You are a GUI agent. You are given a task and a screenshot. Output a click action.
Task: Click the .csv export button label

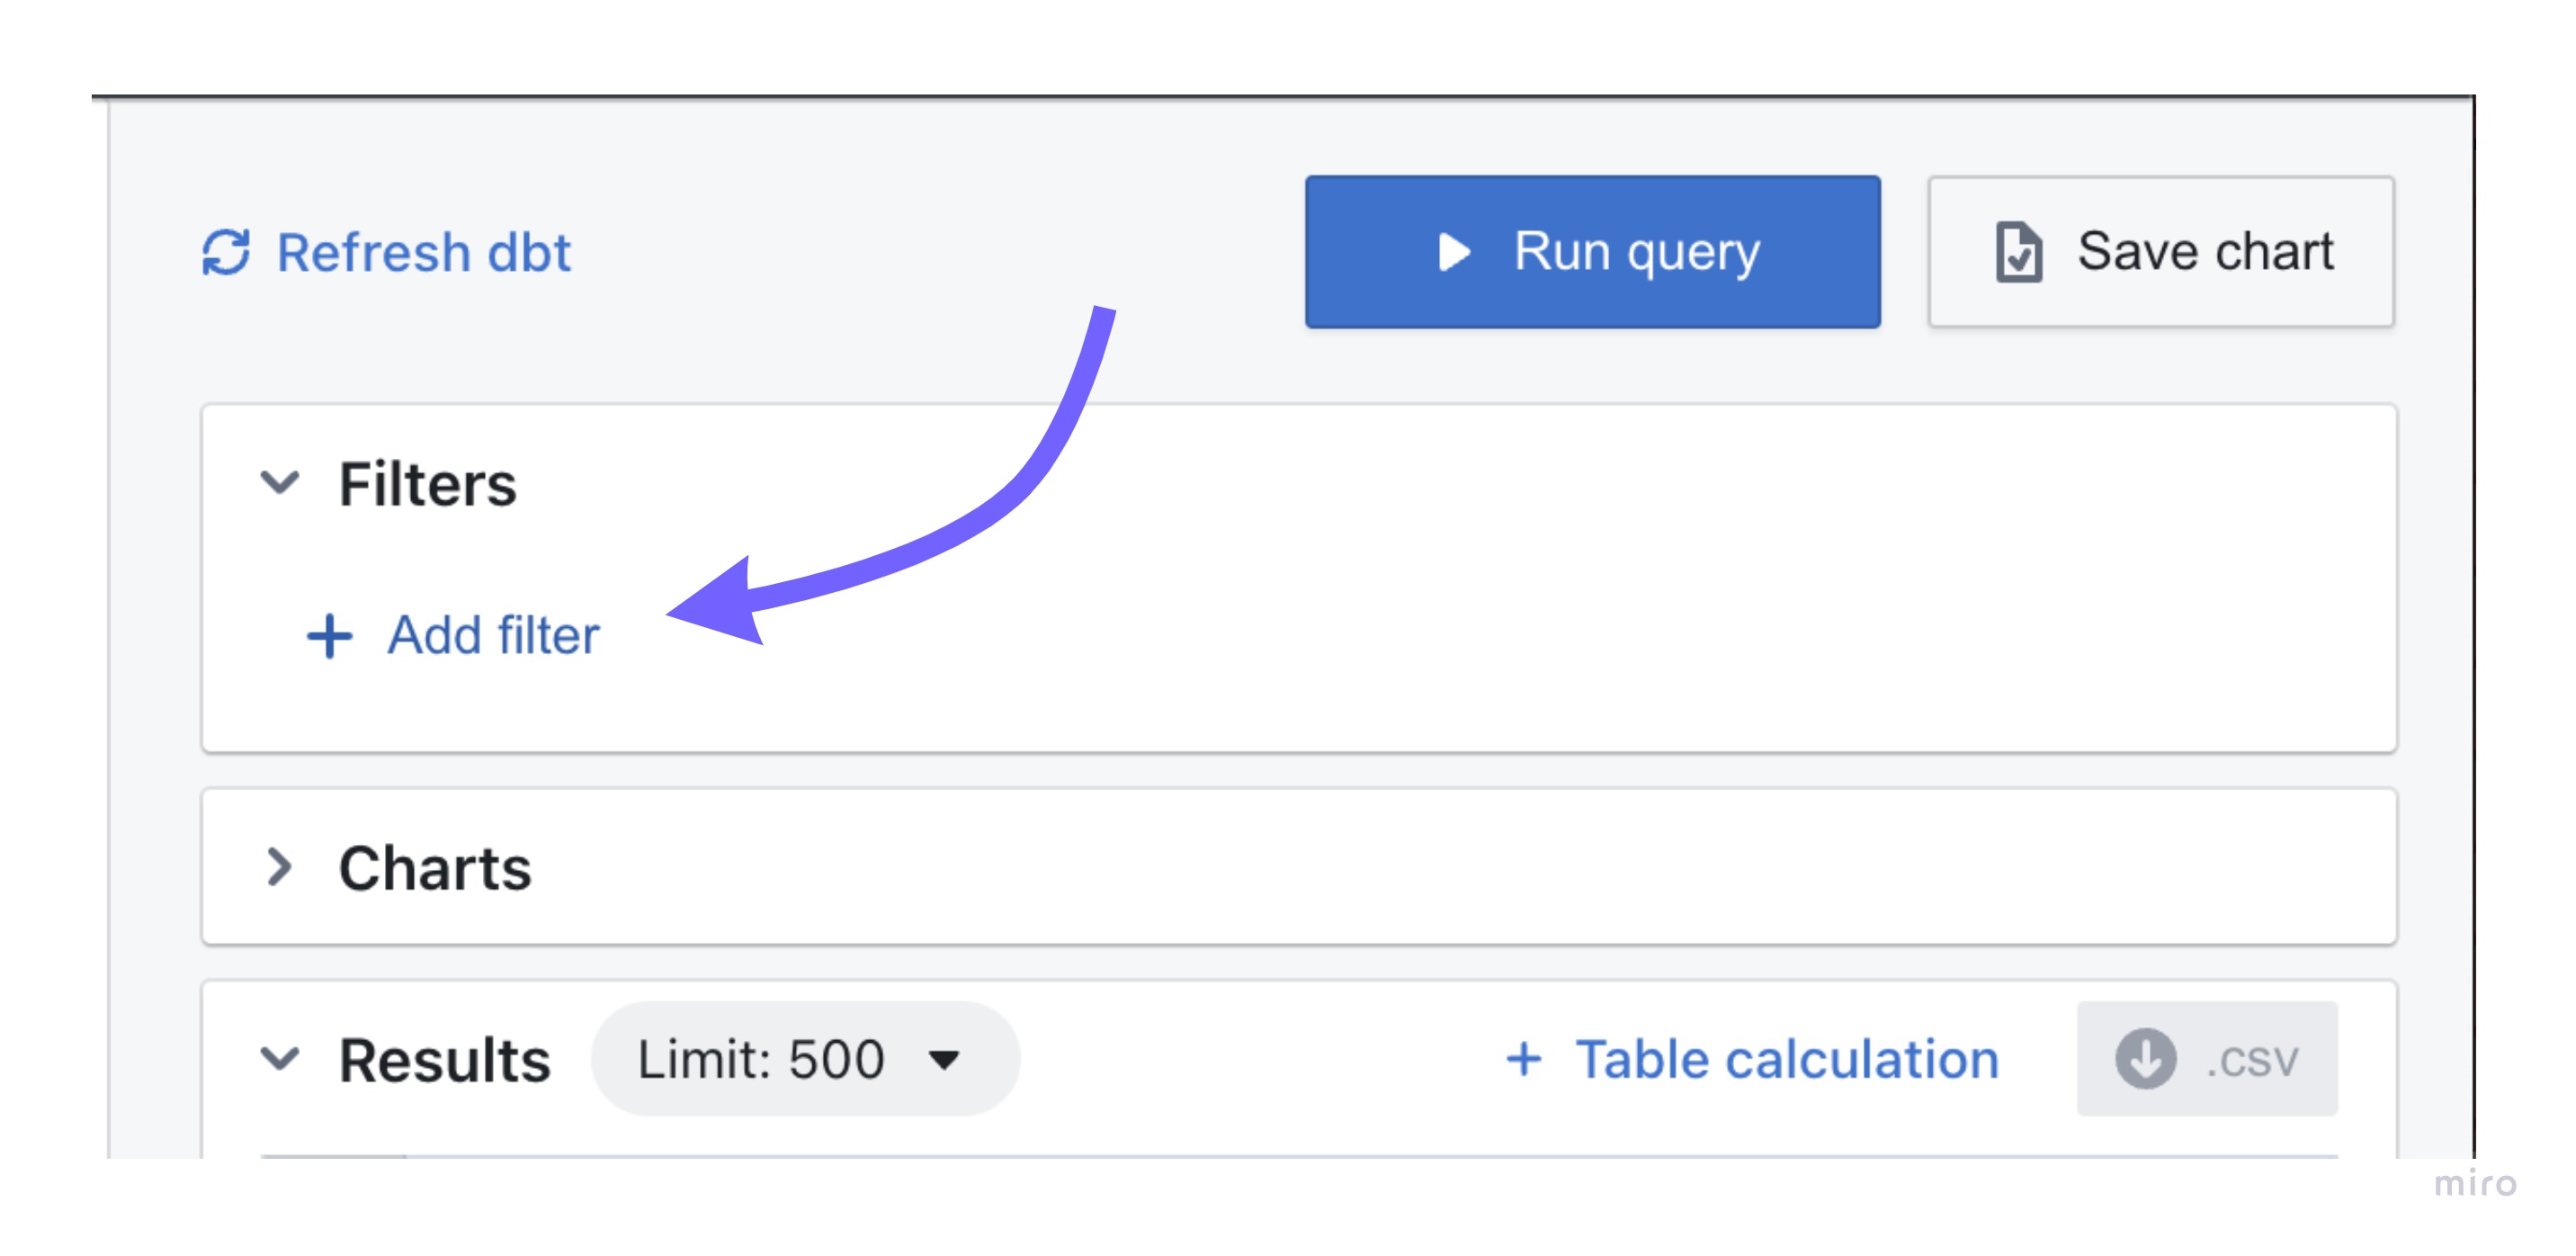coord(2252,1060)
